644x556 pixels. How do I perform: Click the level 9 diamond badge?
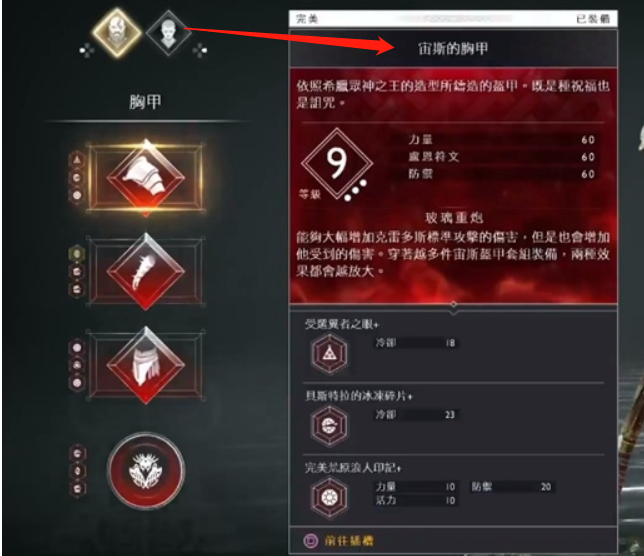[337, 163]
